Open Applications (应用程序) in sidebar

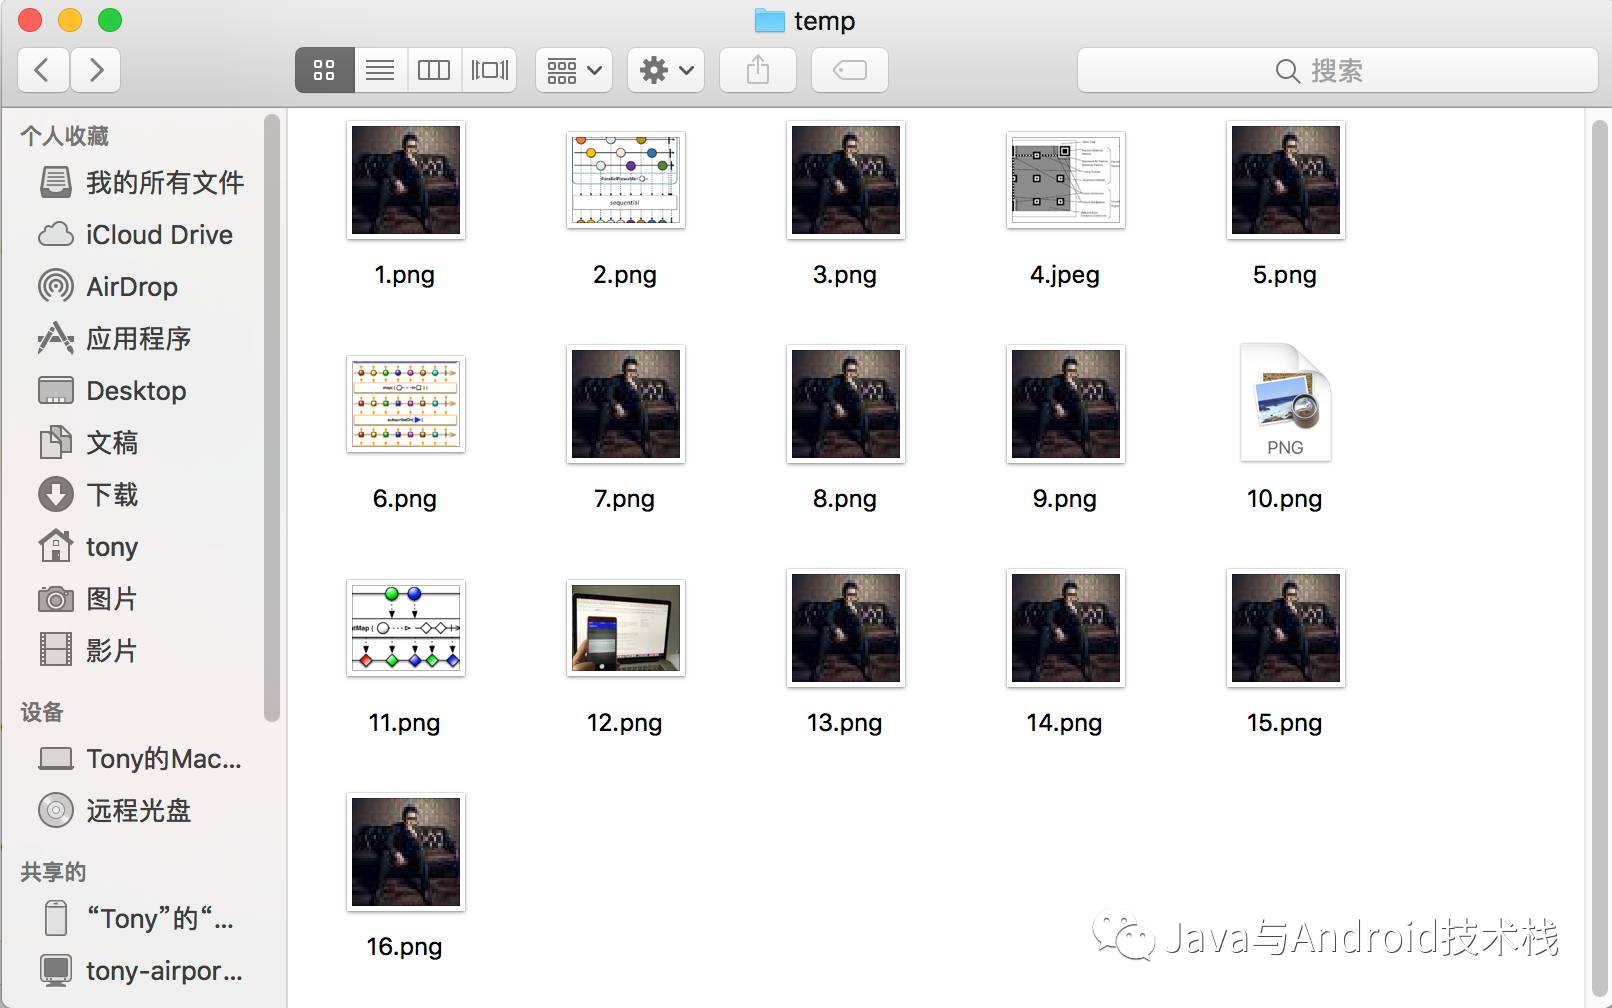point(142,338)
